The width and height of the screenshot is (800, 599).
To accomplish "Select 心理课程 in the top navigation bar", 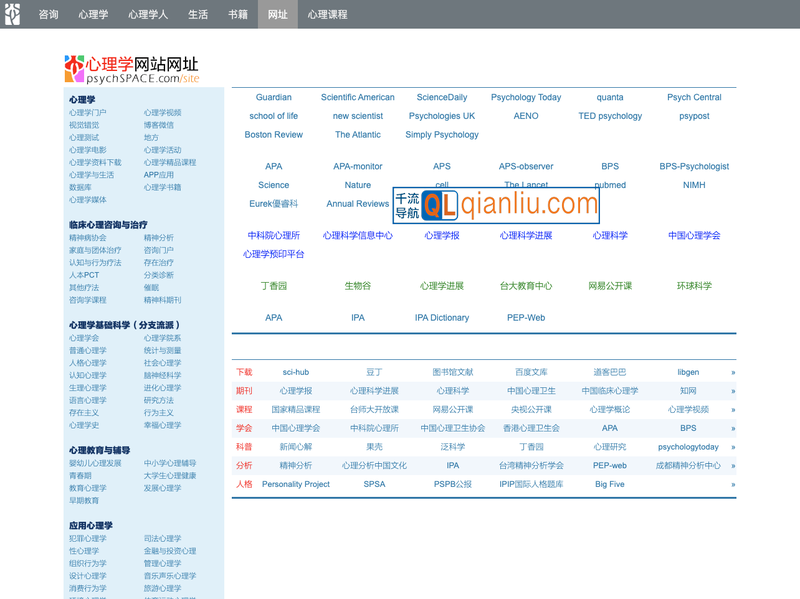I will tap(327, 15).
